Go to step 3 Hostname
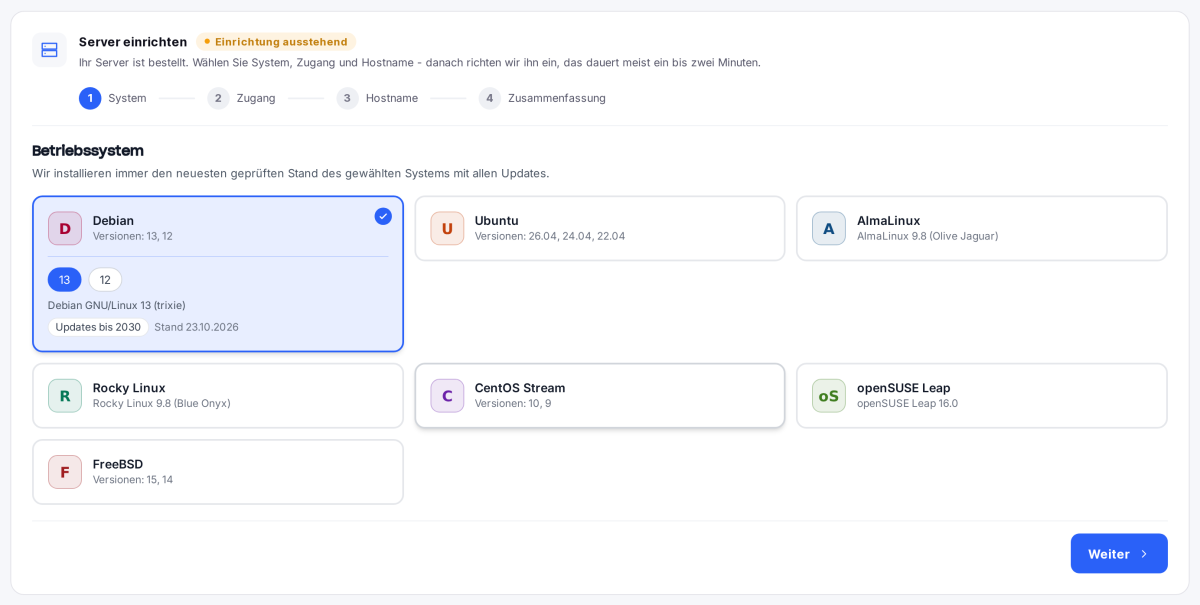1200x605 pixels. click(377, 98)
